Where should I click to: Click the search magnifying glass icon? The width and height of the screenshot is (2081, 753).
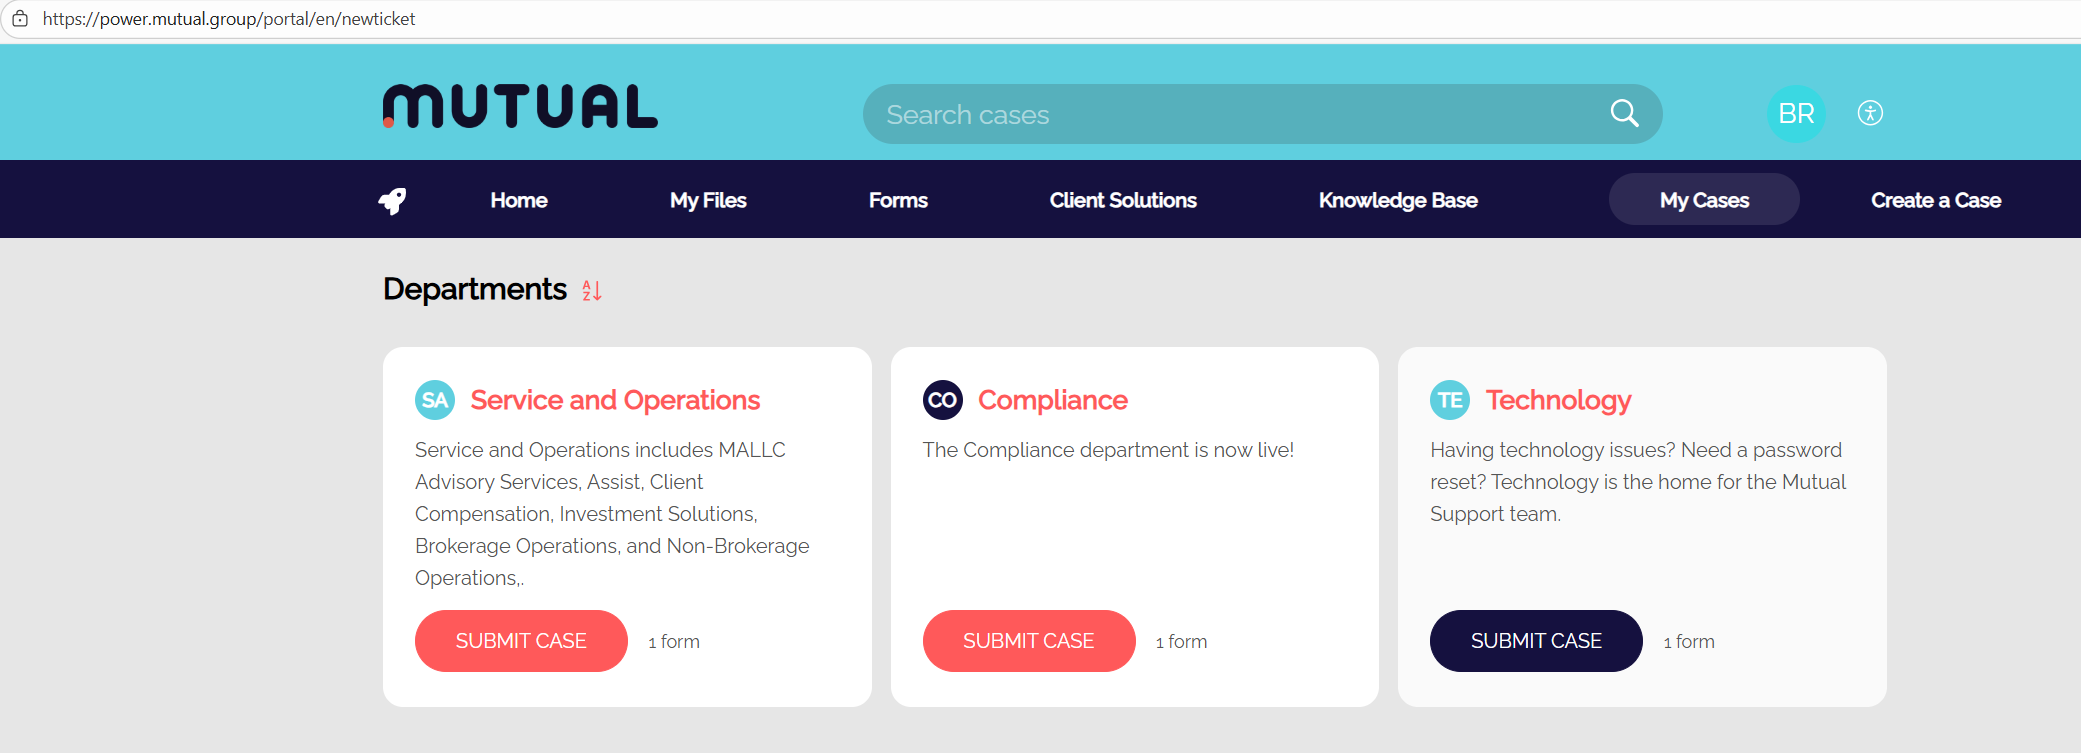click(1624, 114)
